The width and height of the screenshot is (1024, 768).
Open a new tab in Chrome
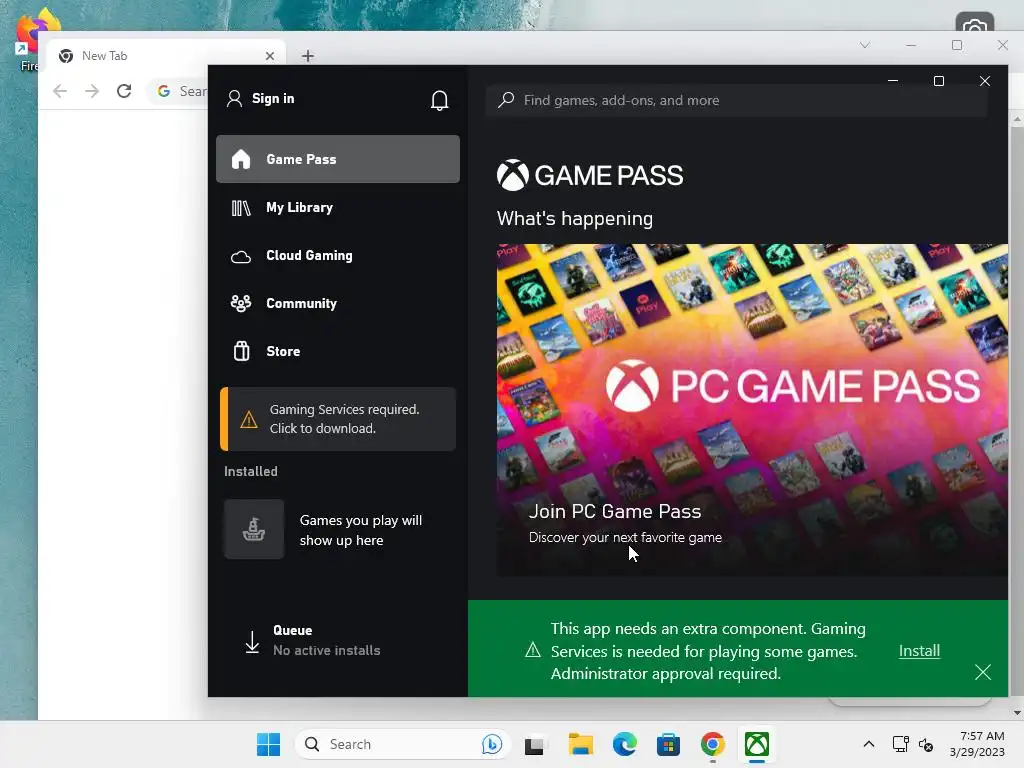308,56
